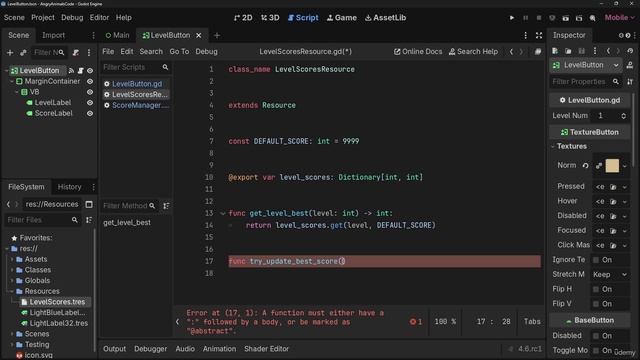Image resolution: width=640 pixels, height=360 pixels.
Task: Open signals icon on LevelButton node
Action: click(x=71, y=71)
